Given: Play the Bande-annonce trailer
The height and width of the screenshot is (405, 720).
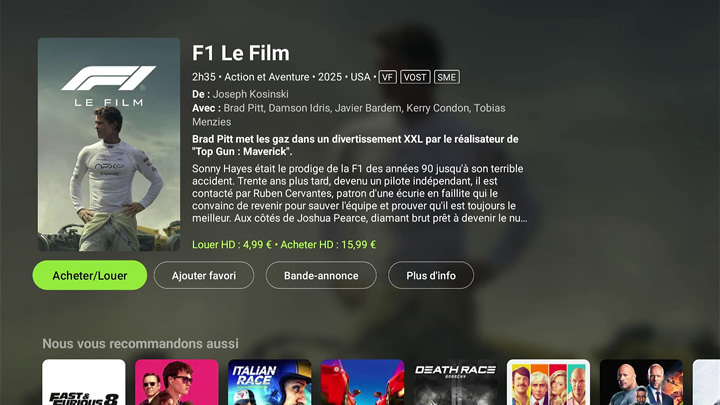Looking at the screenshot, I should pos(321,275).
